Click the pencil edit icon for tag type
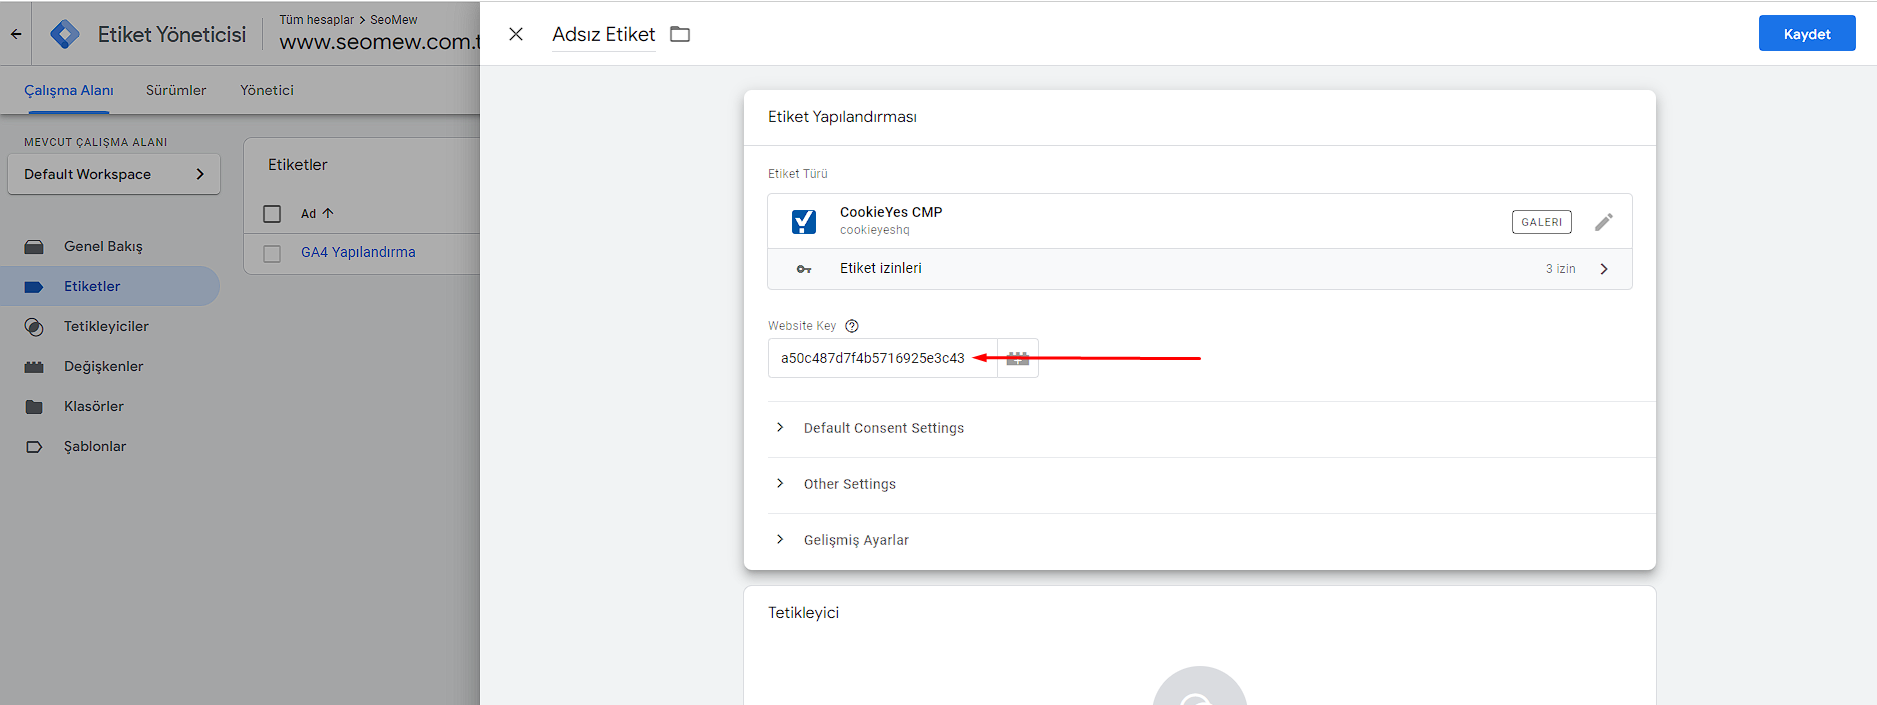 (1603, 222)
